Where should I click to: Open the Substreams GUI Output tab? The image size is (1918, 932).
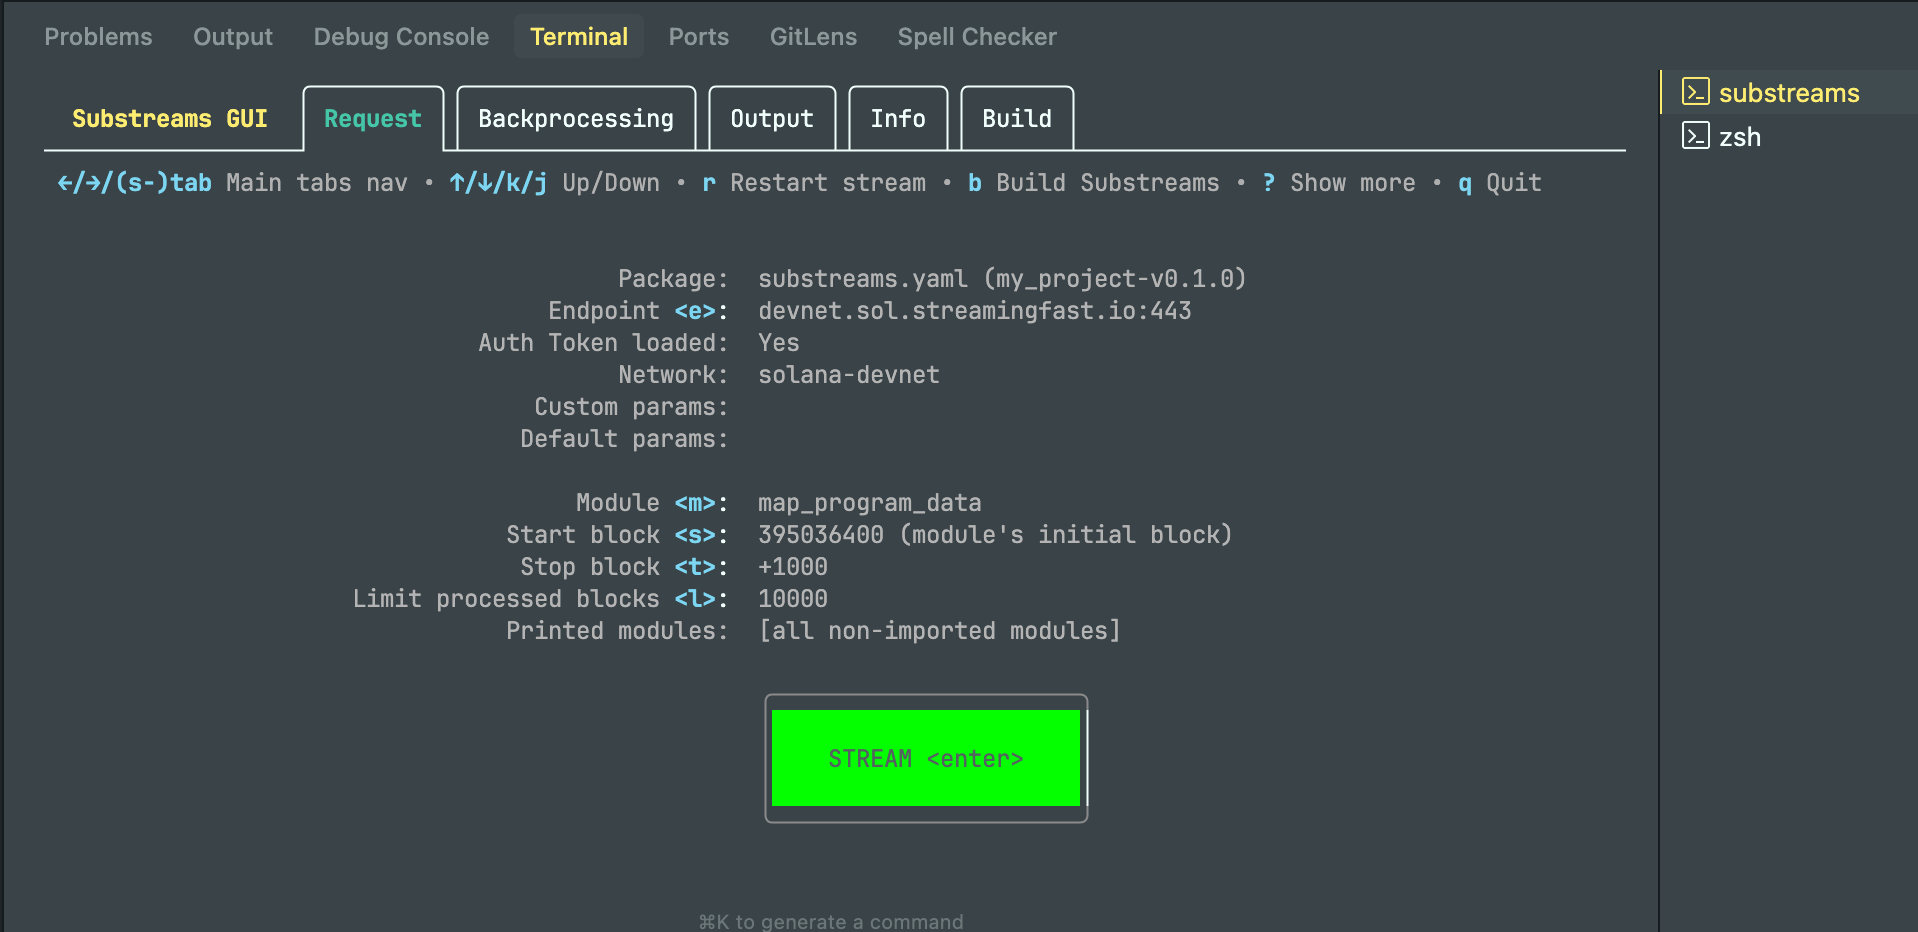772,119
